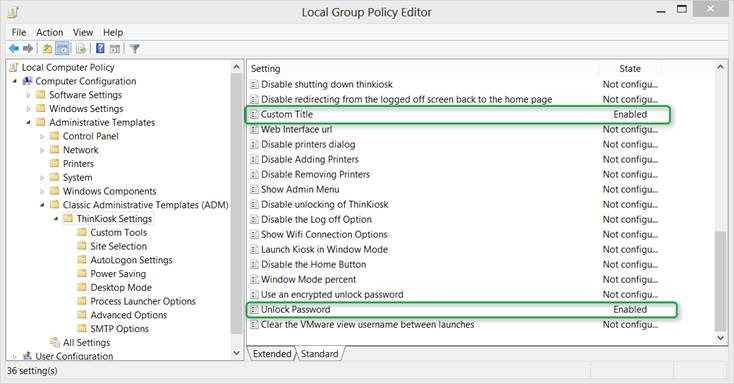Viewport: 734px width, 384px height.
Task: Select 'Disable unlocking of ThinKiosk' setting
Action: 324,204
